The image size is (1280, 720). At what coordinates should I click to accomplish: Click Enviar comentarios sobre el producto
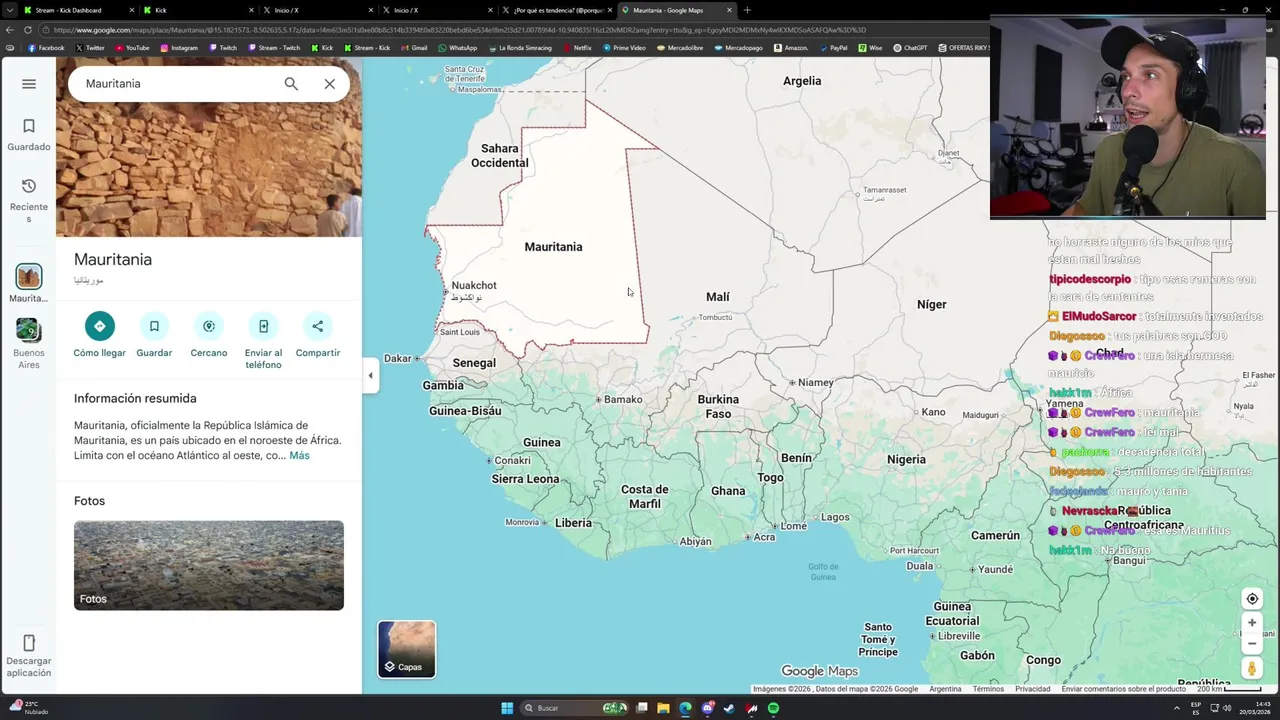pyautogui.click(x=1124, y=689)
